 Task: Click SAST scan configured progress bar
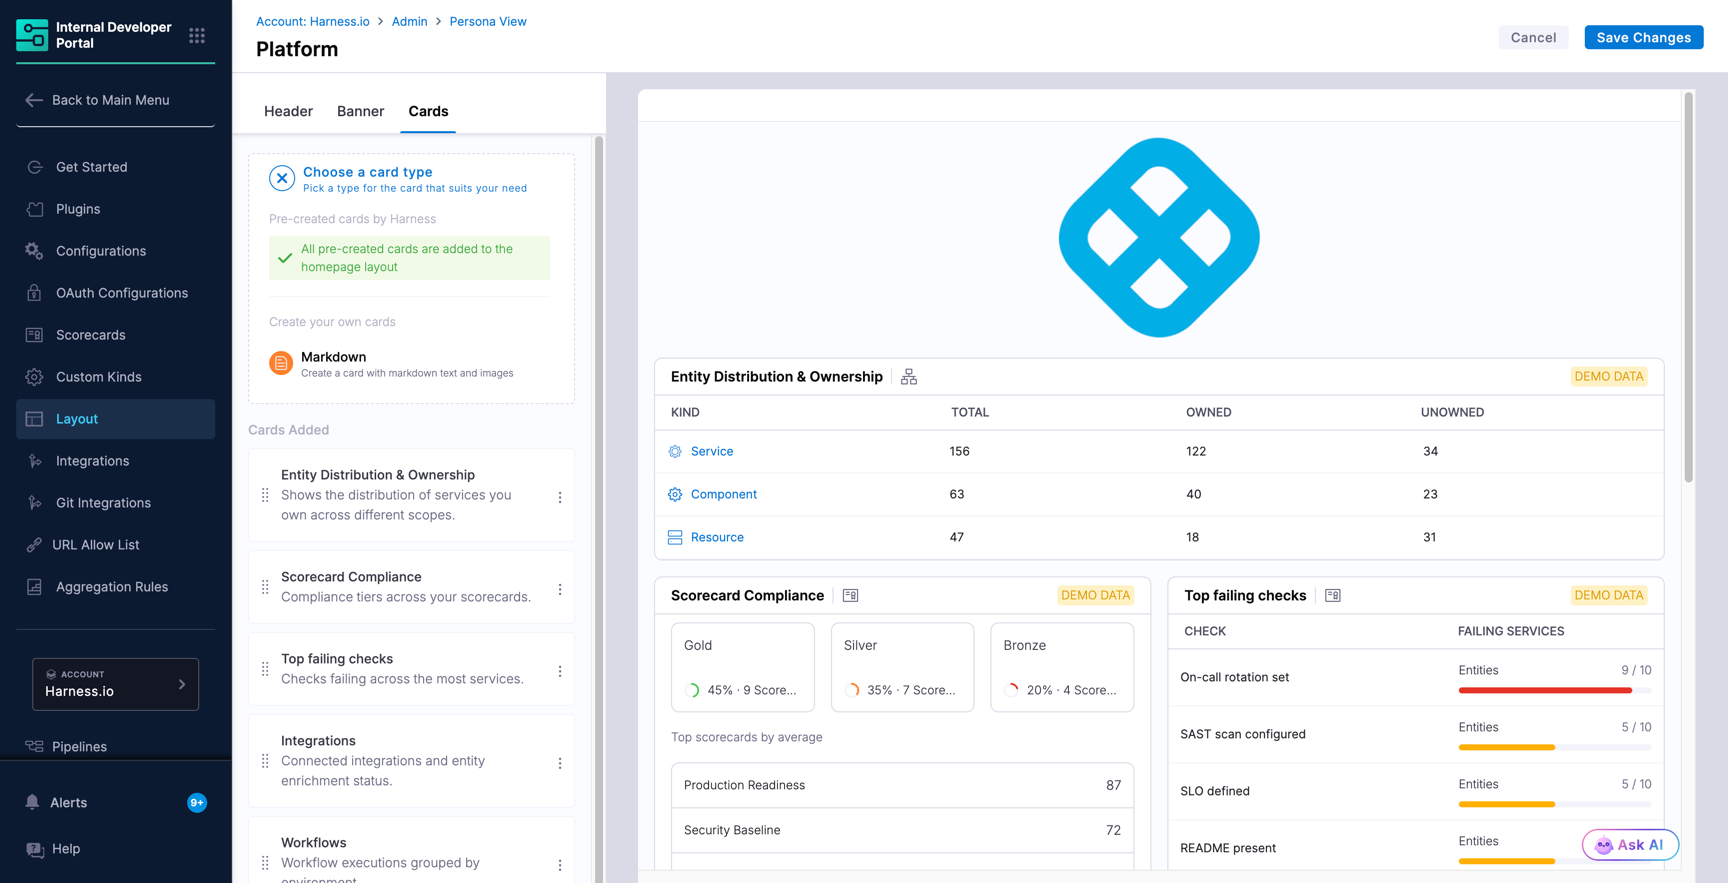coord(1555,747)
